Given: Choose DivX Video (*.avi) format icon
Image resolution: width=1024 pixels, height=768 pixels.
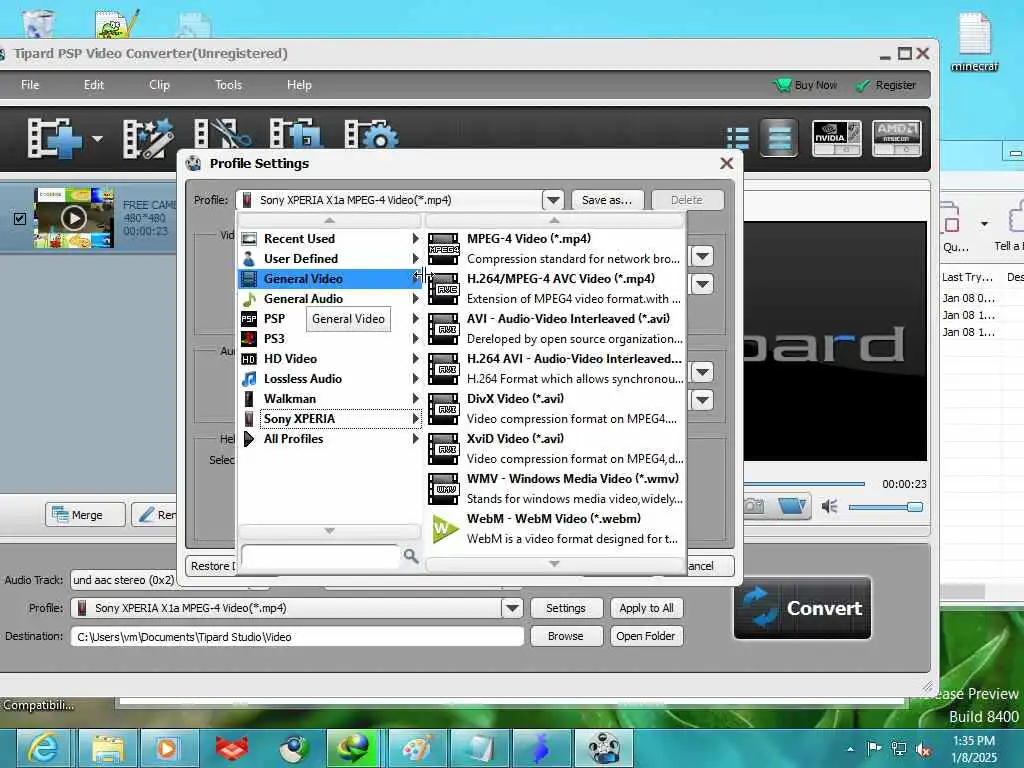Looking at the screenshot, I should 443,409.
